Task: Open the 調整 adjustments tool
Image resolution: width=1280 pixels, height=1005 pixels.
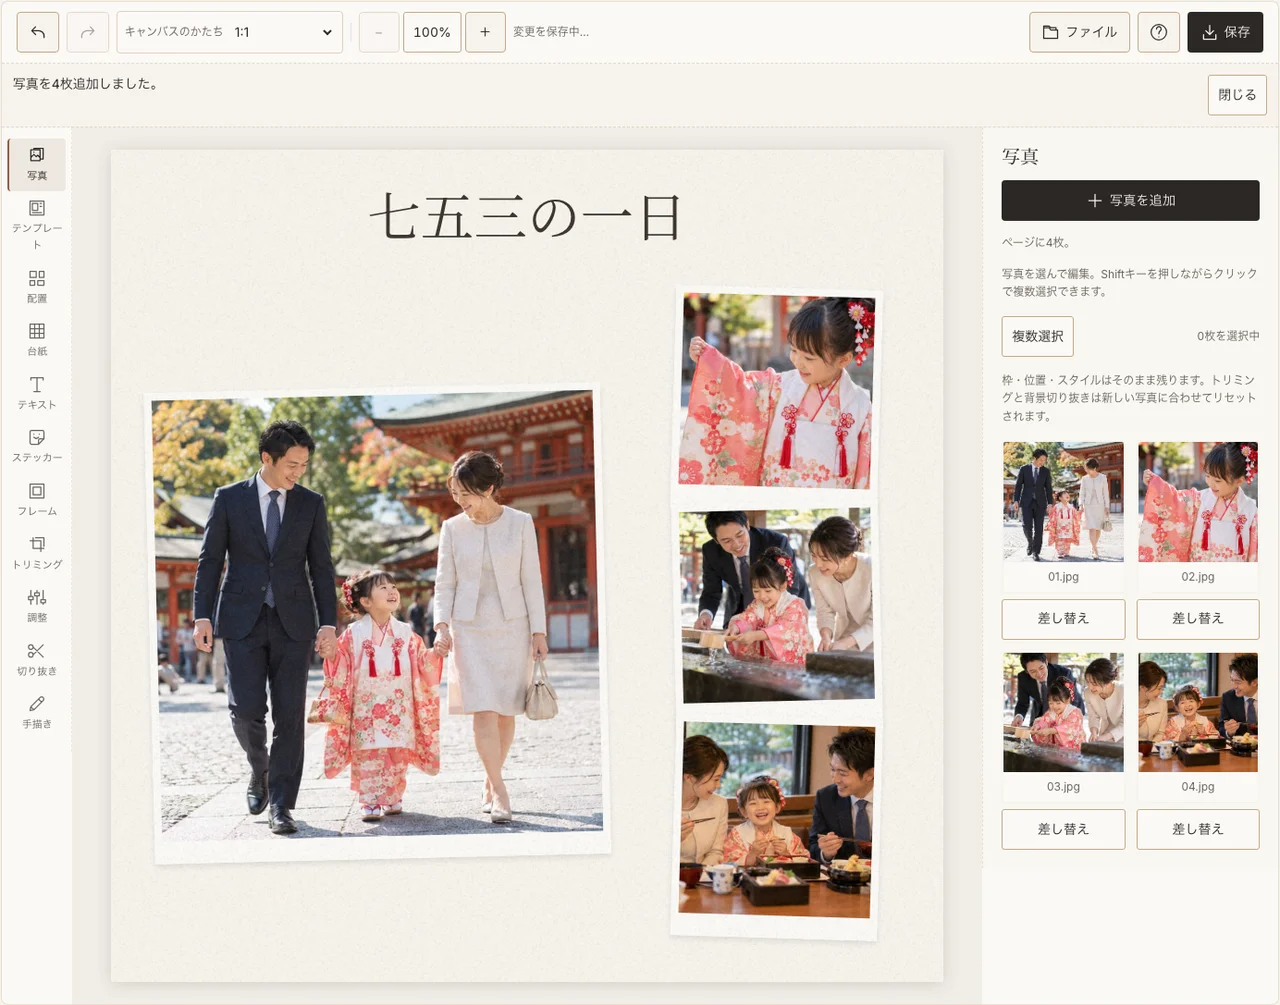Action: (37, 605)
